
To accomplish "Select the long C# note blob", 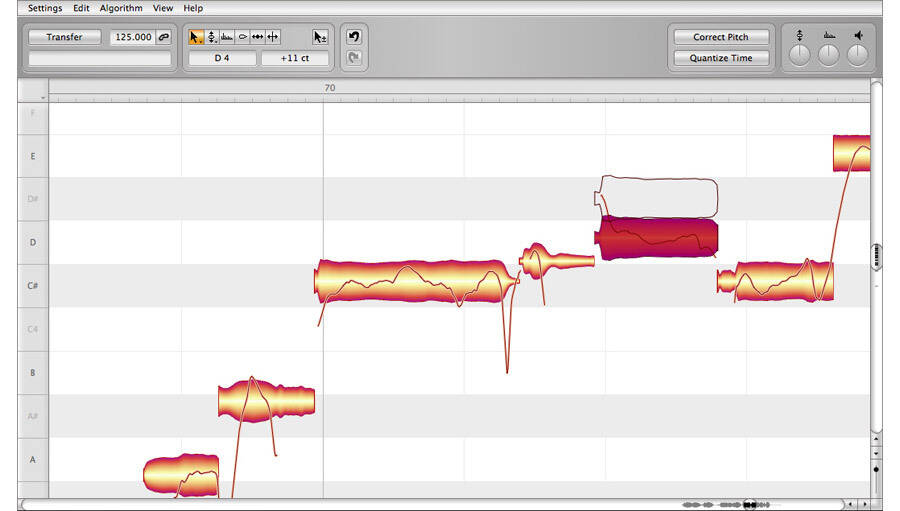I will (415, 281).
